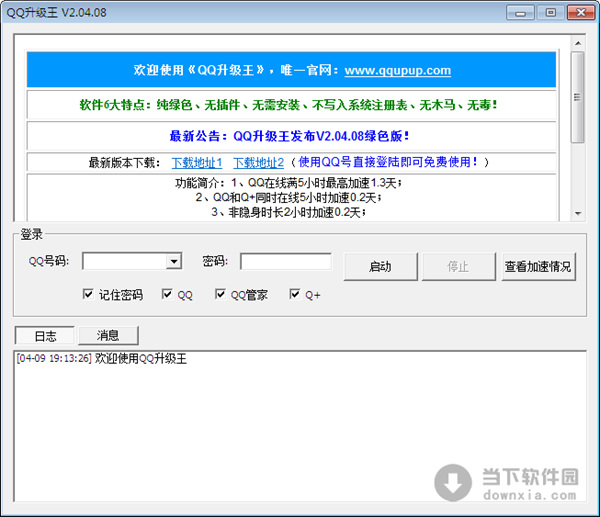Focus the 密码 password field
This screenshot has width=600, height=517.
[x=285, y=262]
